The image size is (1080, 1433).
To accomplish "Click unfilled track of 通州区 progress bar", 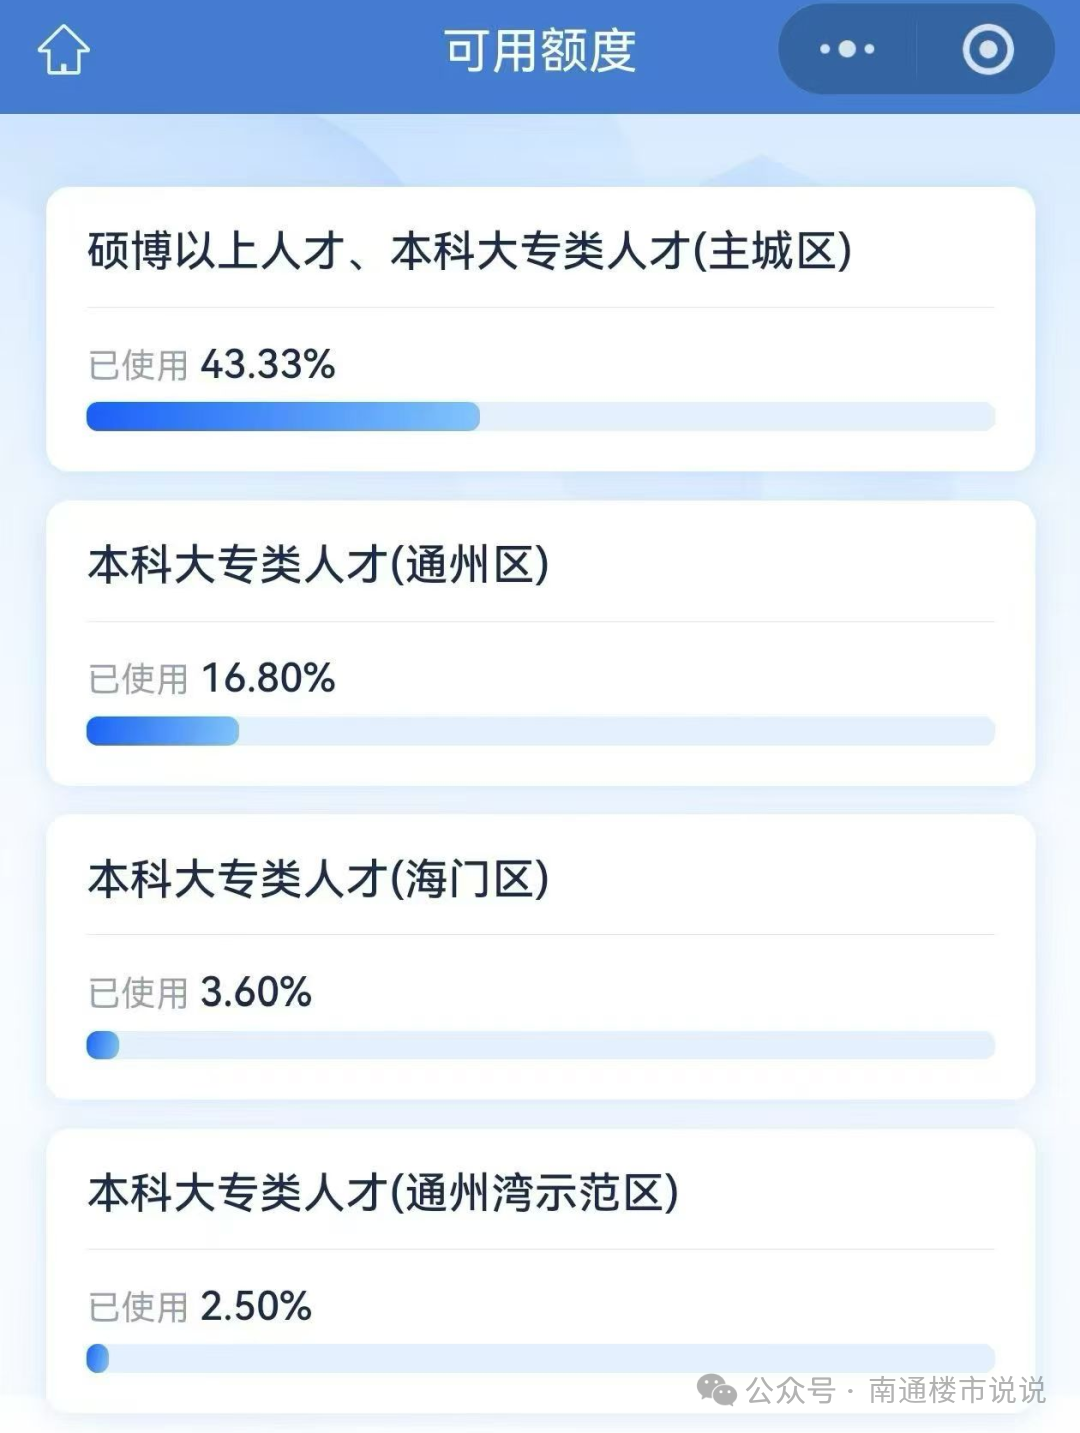I will click(x=616, y=731).
